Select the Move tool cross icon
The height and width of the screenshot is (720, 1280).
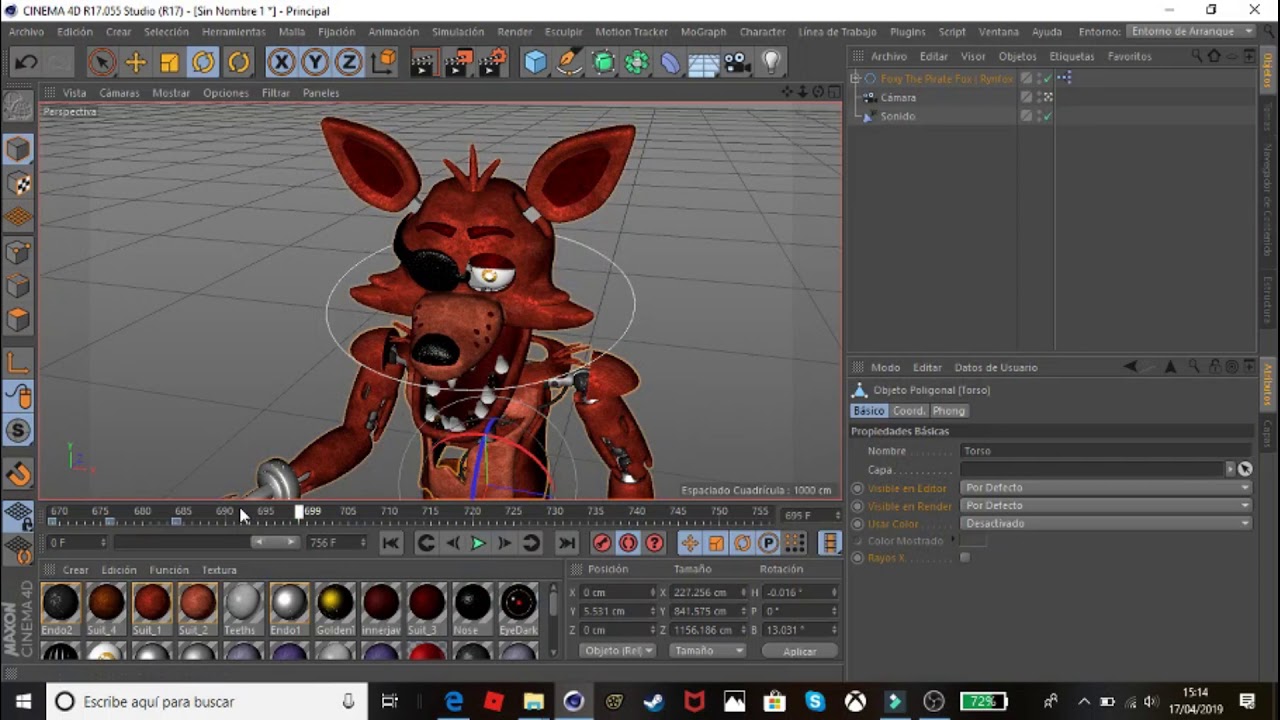click(x=136, y=63)
